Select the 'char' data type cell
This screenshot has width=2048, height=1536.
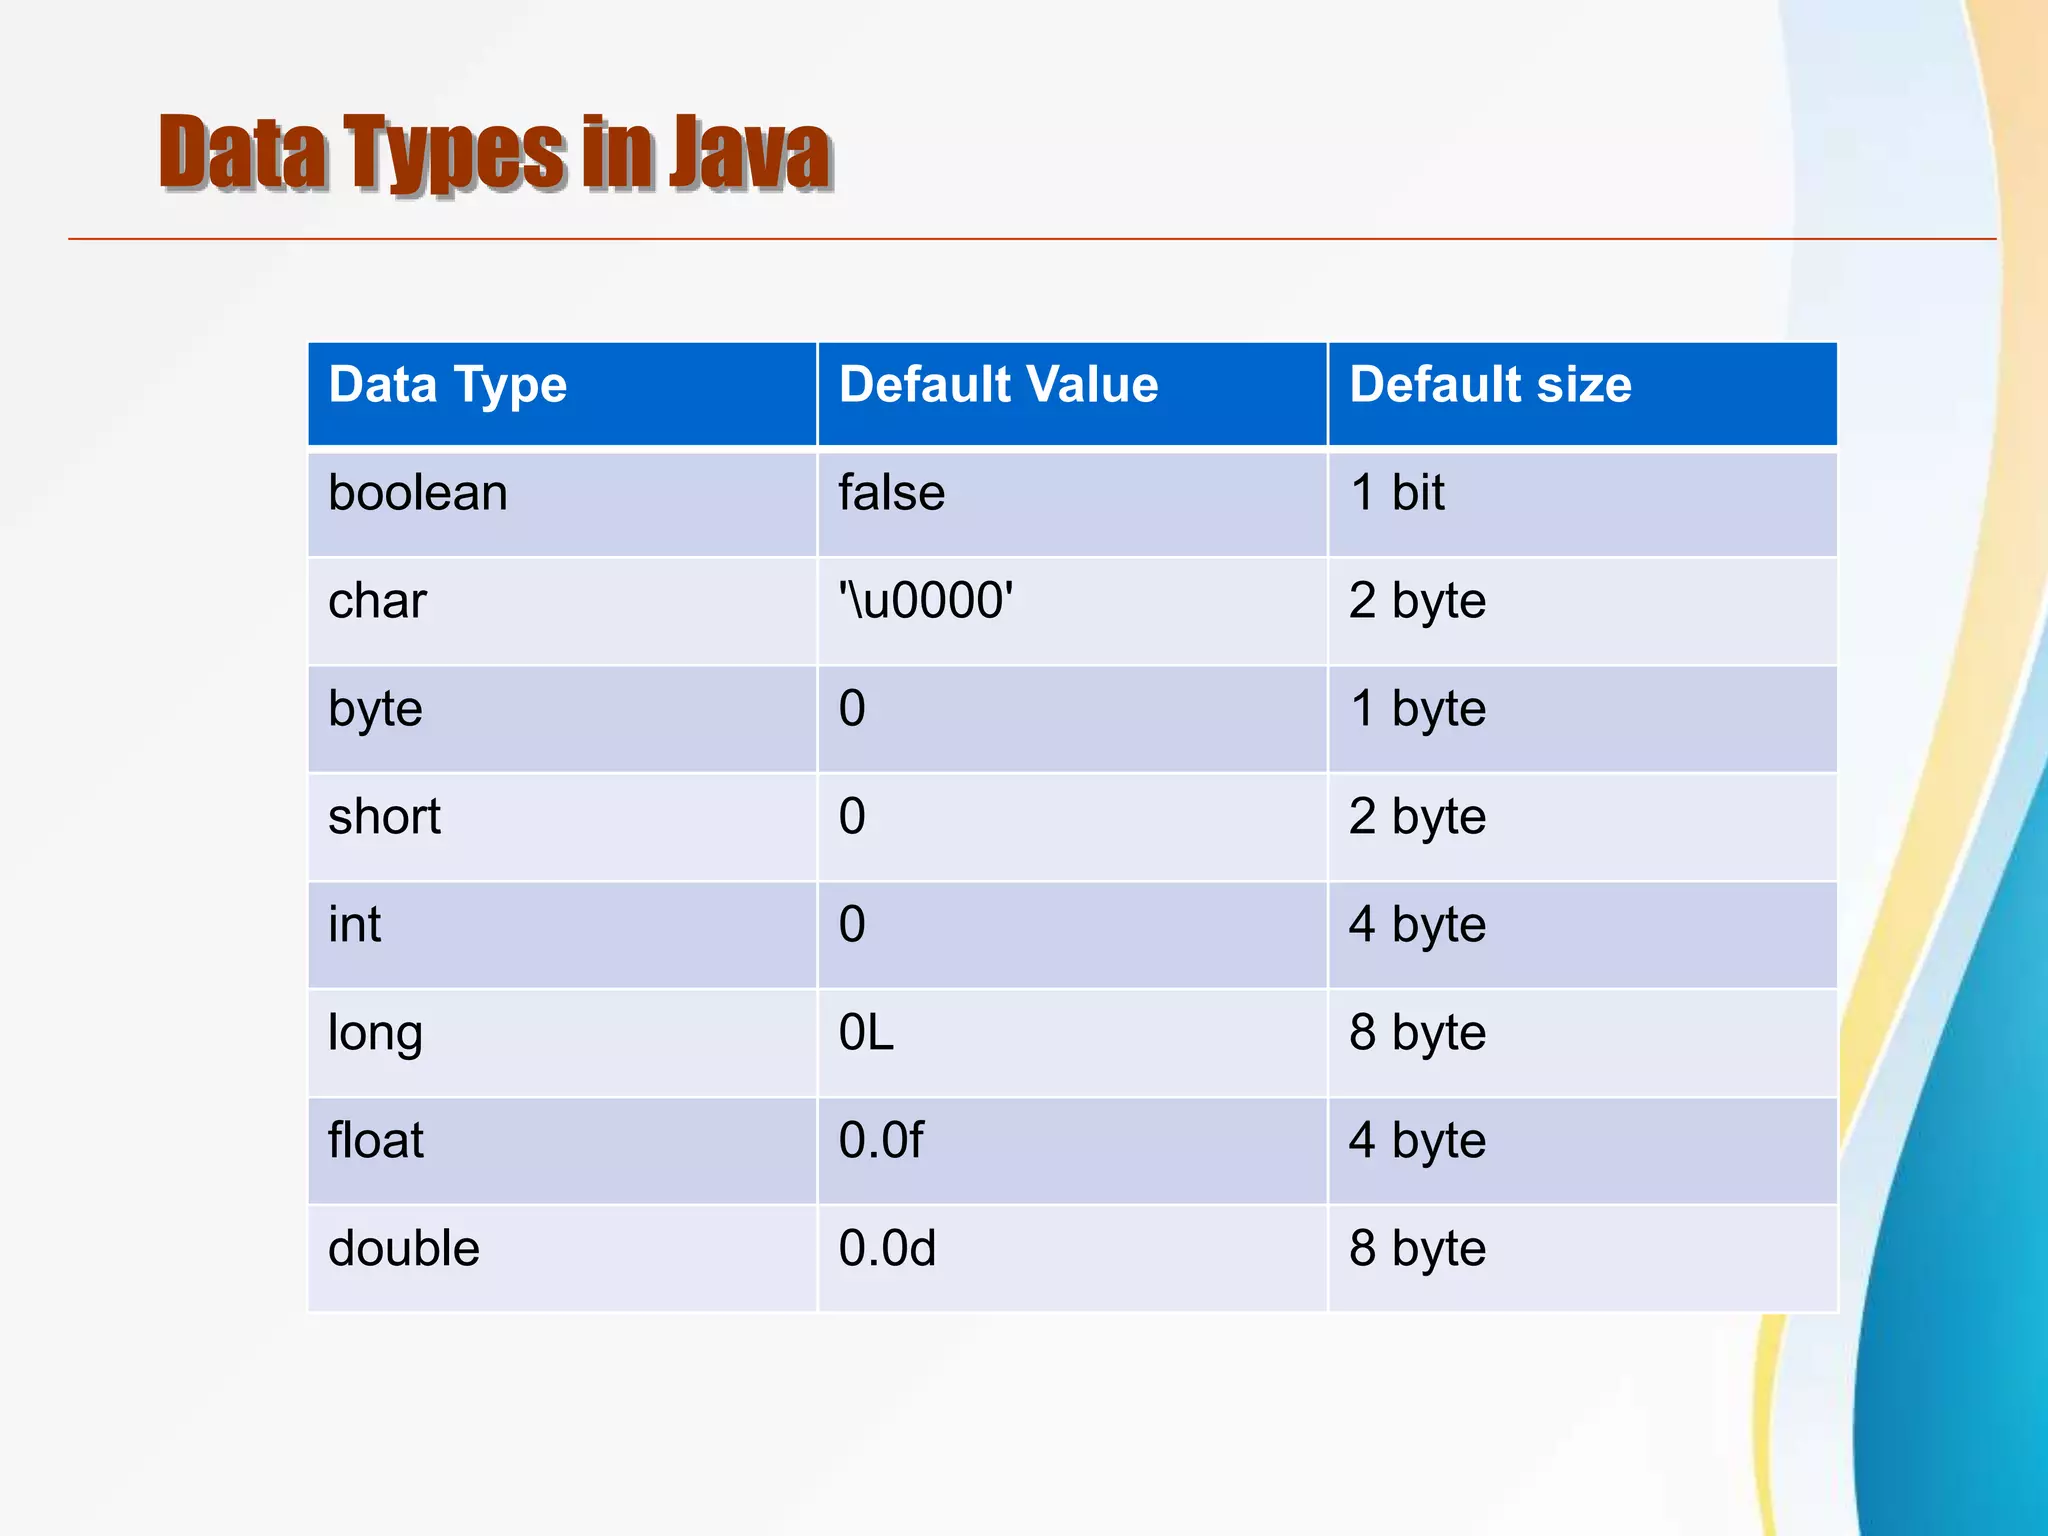pyautogui.click(x=377, y=601)
